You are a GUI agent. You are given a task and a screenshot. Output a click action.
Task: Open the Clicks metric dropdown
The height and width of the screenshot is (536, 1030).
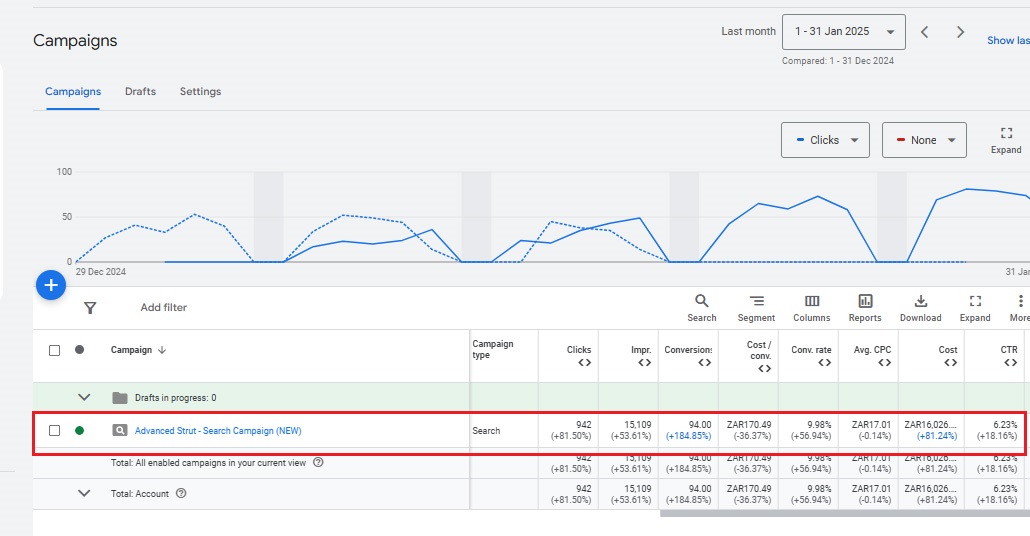825,140
